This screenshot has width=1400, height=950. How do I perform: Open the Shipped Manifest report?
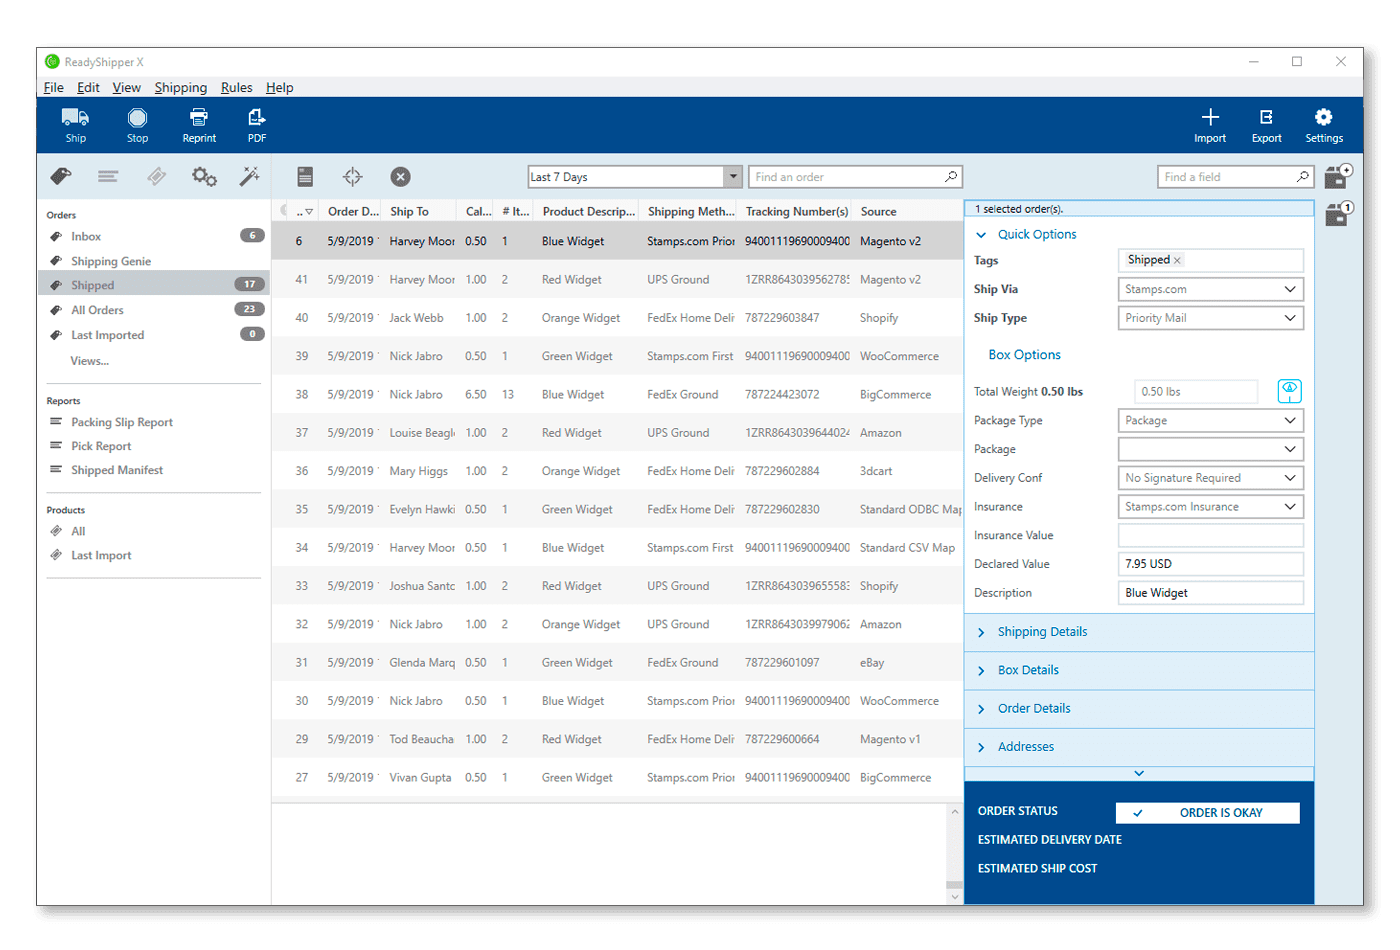116,470
